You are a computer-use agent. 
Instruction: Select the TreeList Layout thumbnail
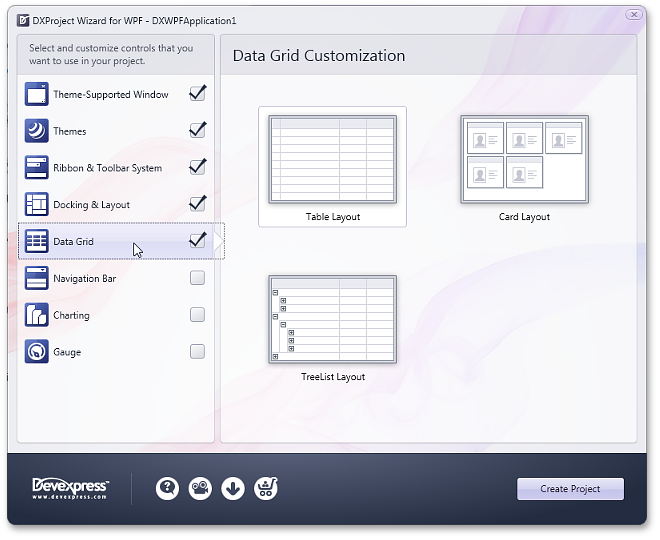pyautogui.click(x=333, y=319)
